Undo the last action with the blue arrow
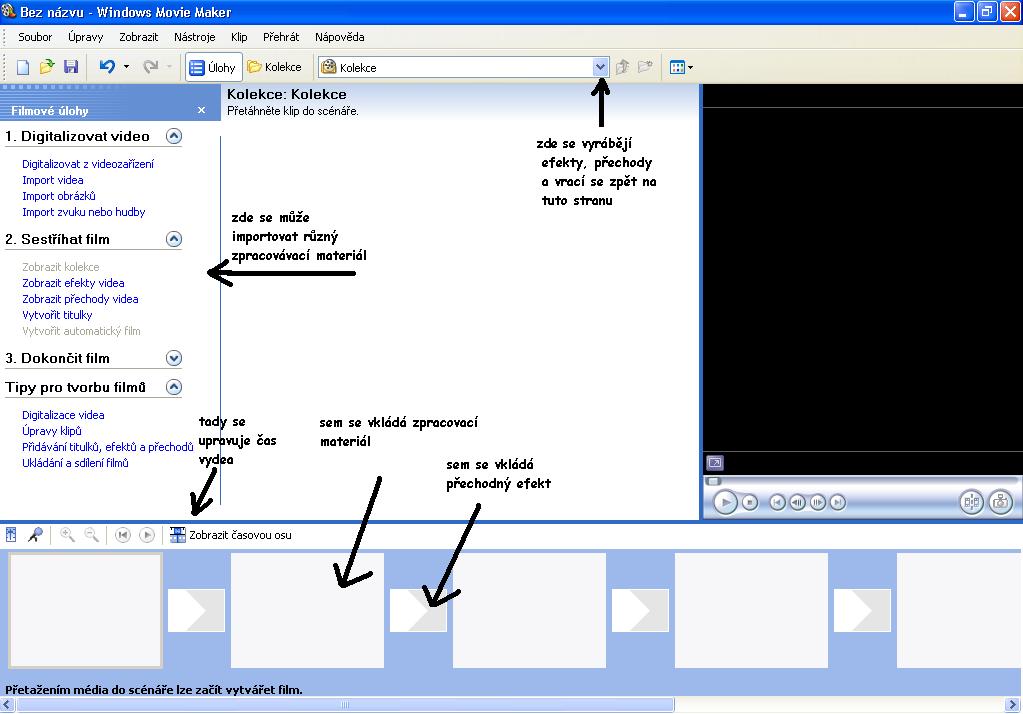Screen dimensions: 1023x714 click(107, 67)
